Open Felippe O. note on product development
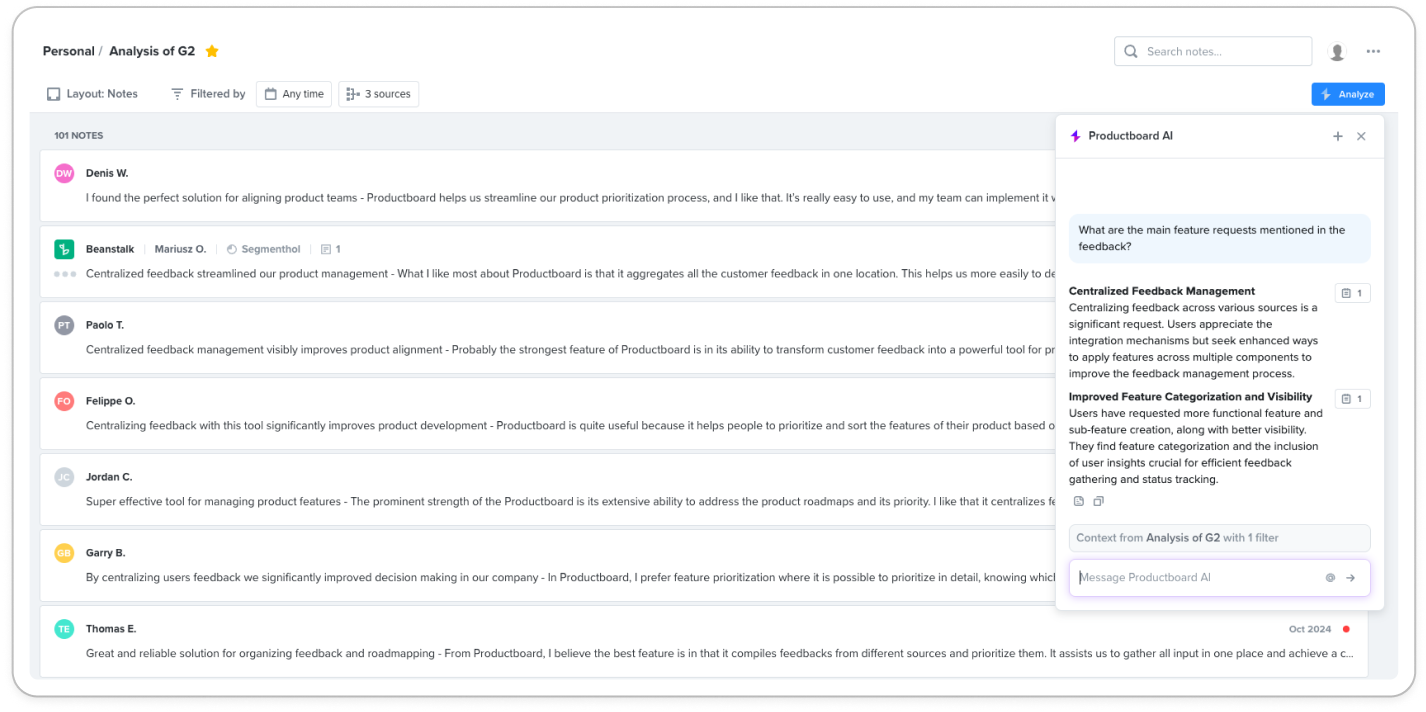 tap(548, 414)
